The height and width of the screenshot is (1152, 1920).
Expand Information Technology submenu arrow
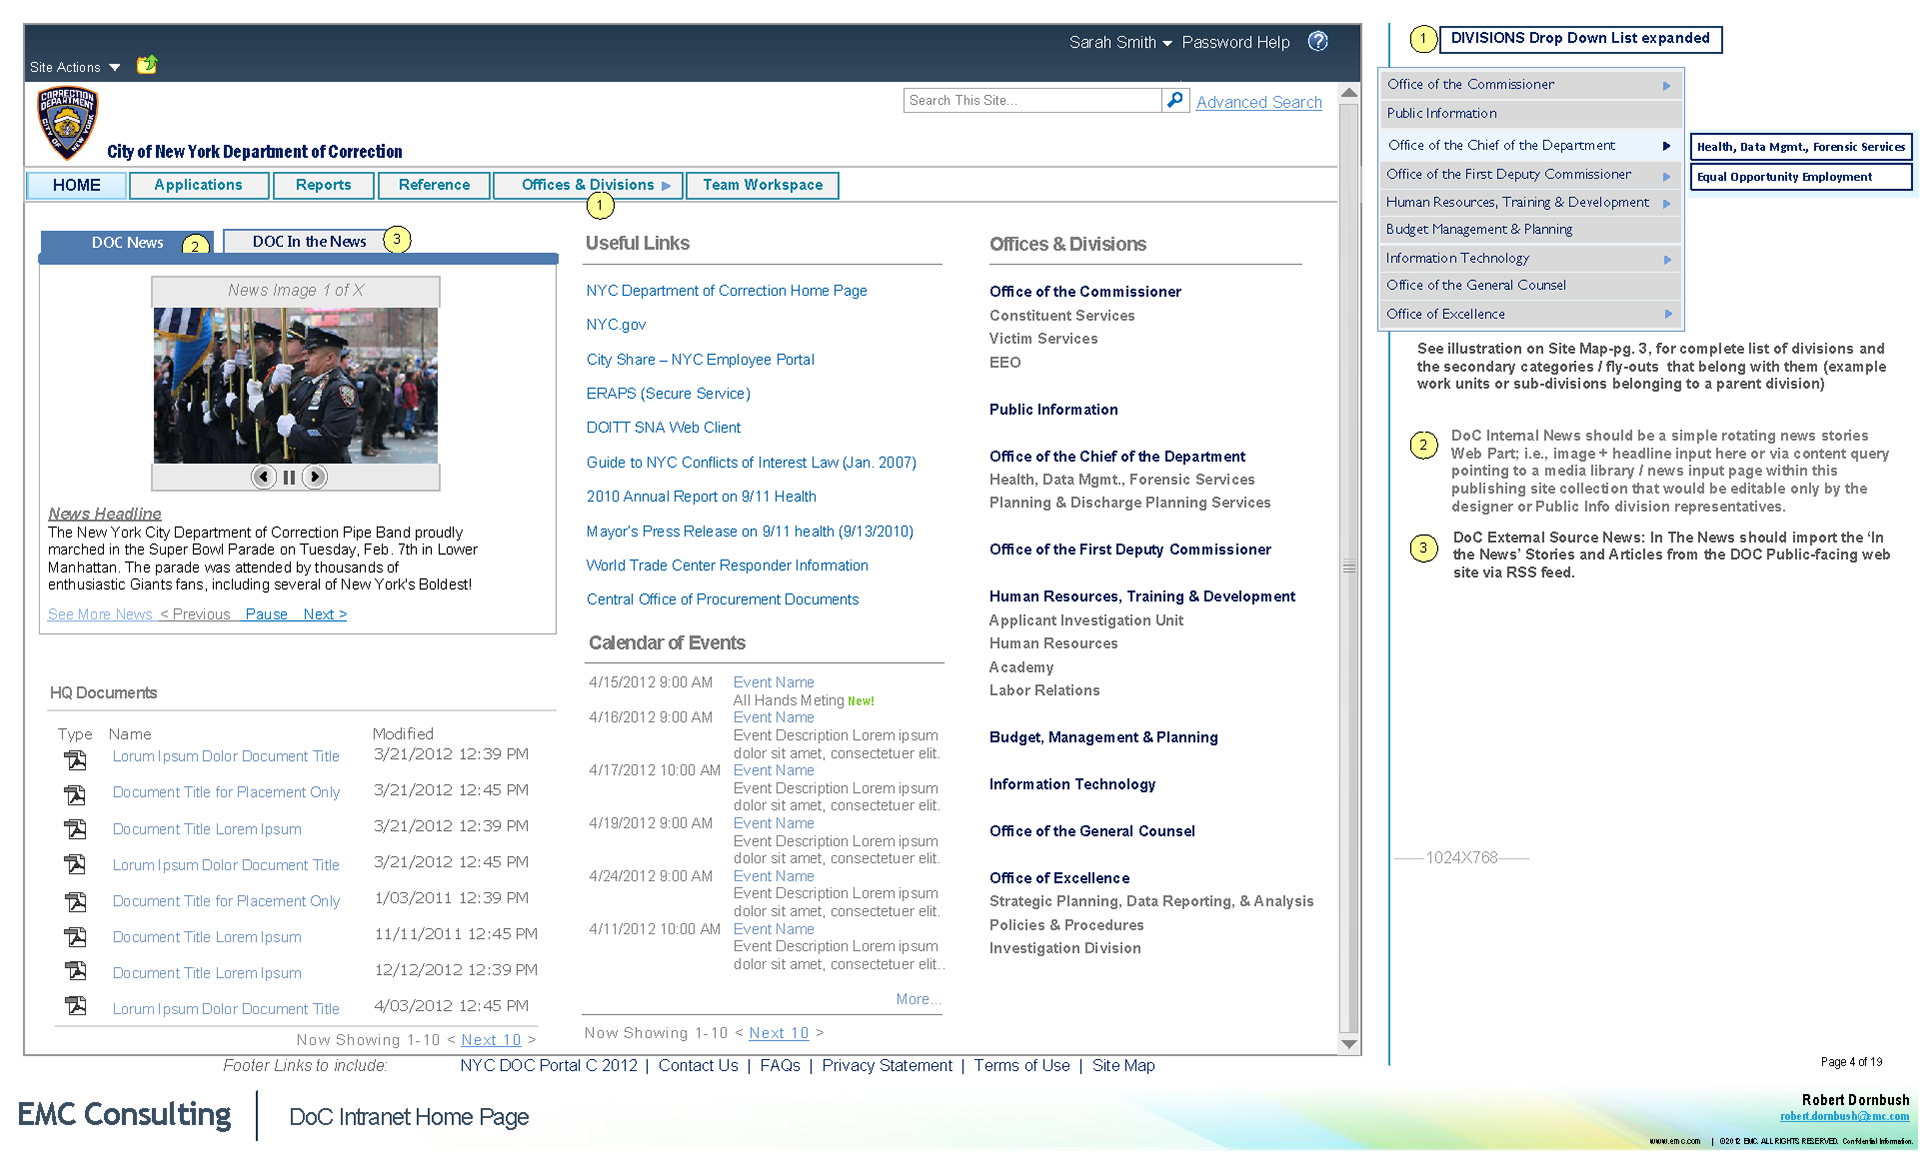click(1666, 259)
